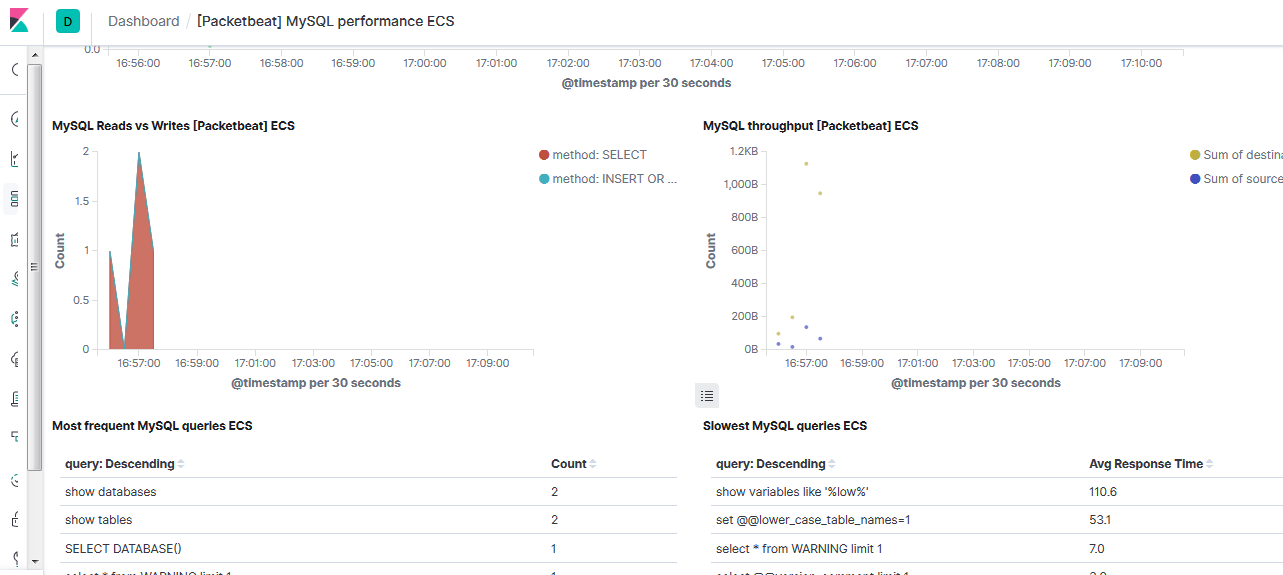Sort Most frequent queries by Count
The image size is (1283, 575).
pos(593,464)
